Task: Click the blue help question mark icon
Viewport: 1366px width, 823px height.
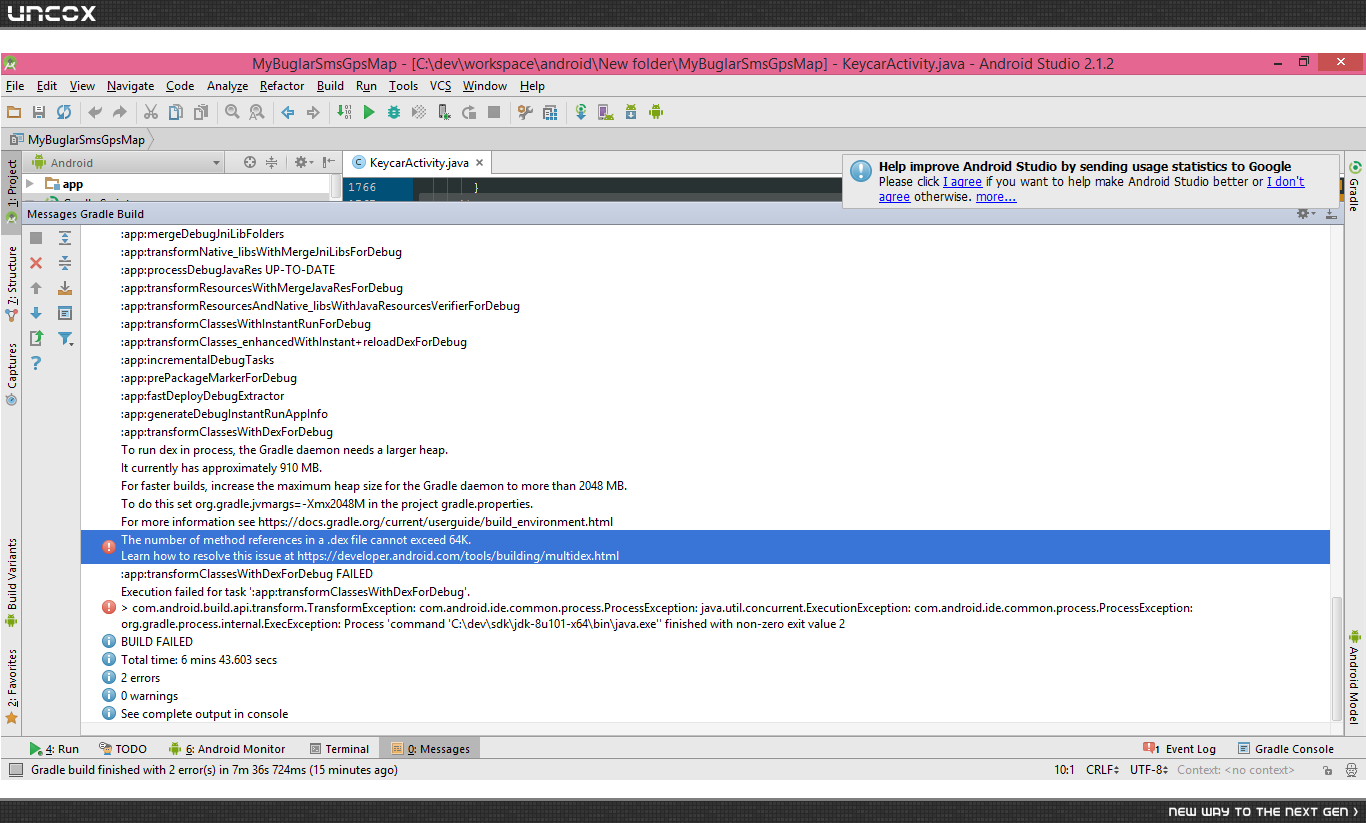Action: coord(36,363)
